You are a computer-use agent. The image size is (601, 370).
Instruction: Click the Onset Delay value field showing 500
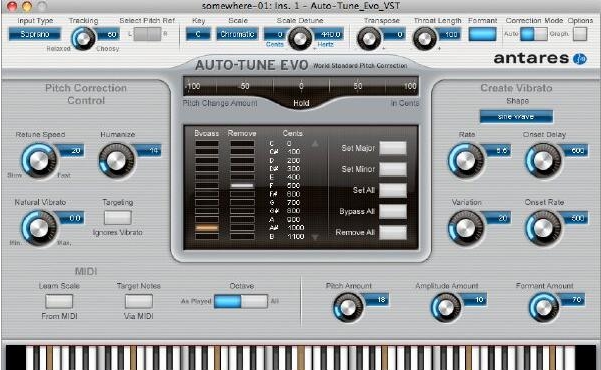(x=575, y=150)
